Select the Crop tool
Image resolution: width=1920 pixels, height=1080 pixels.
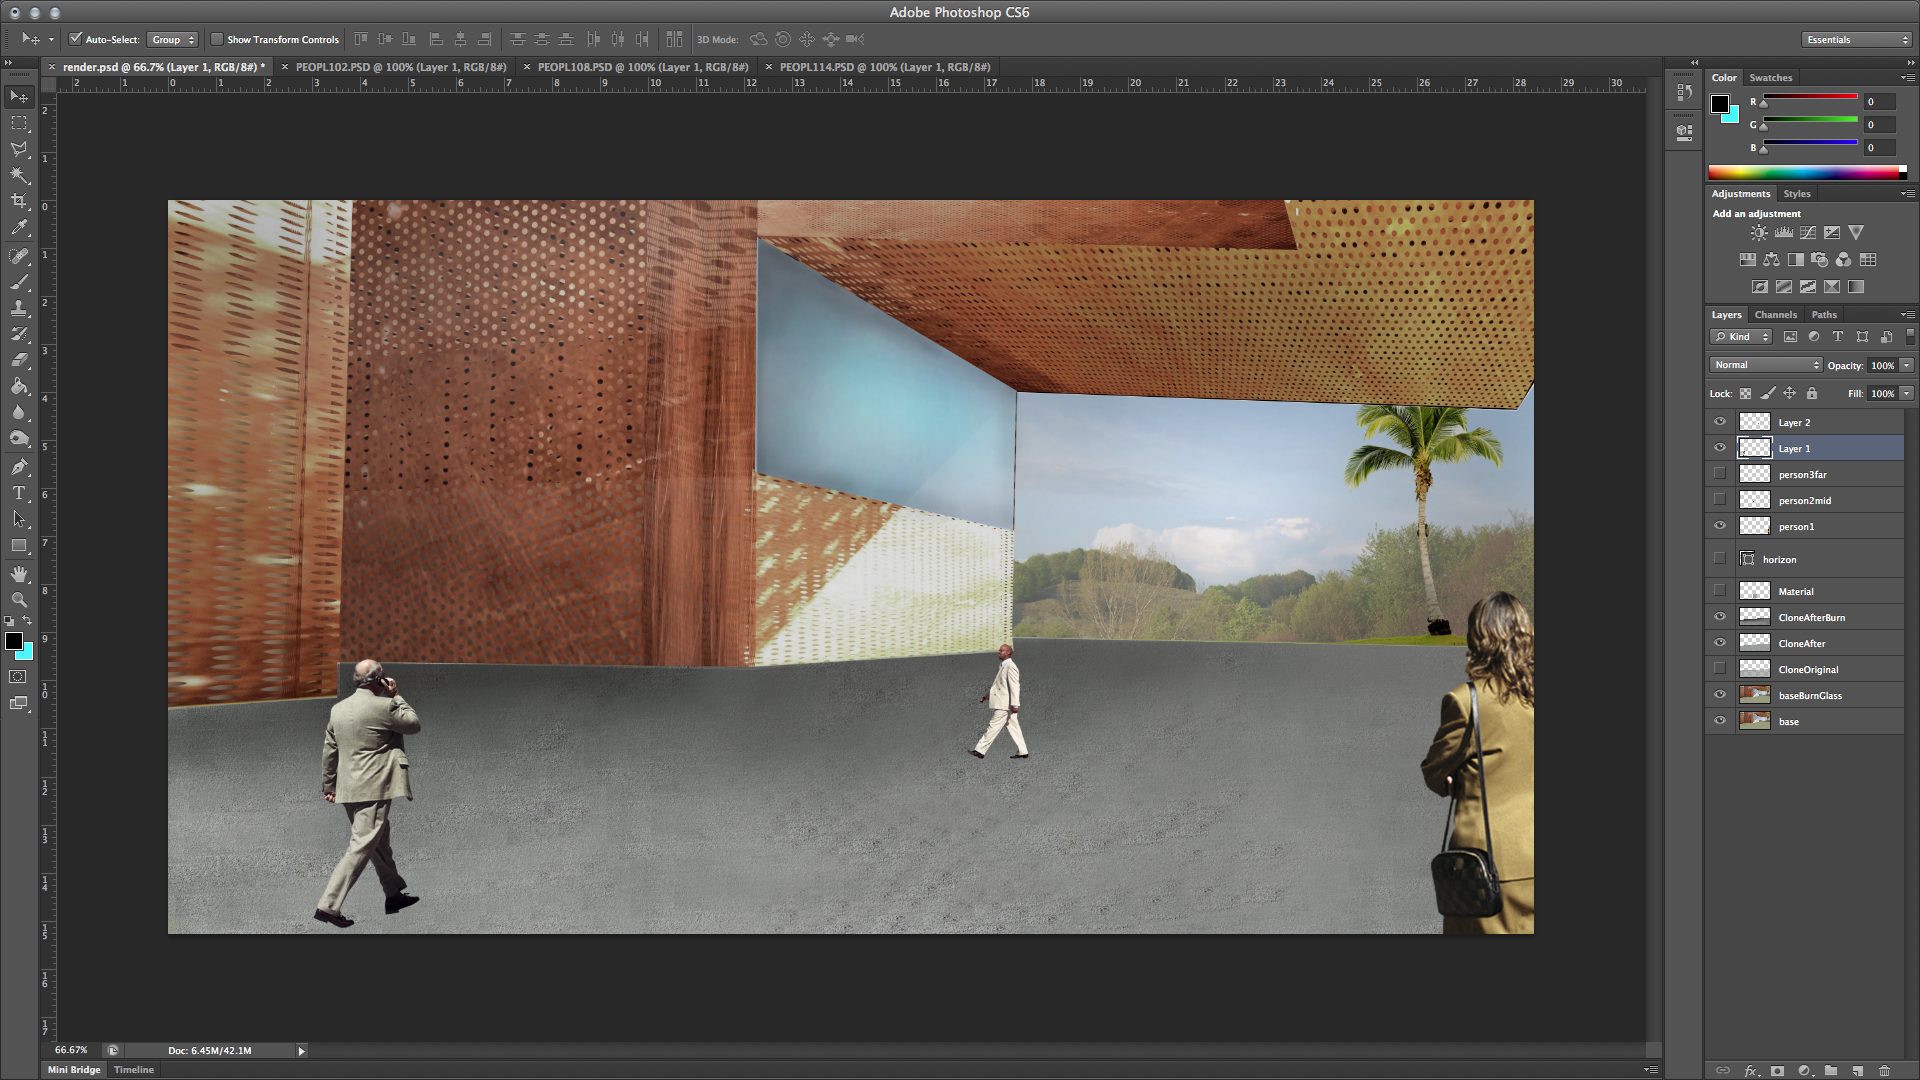pos(19,201)
